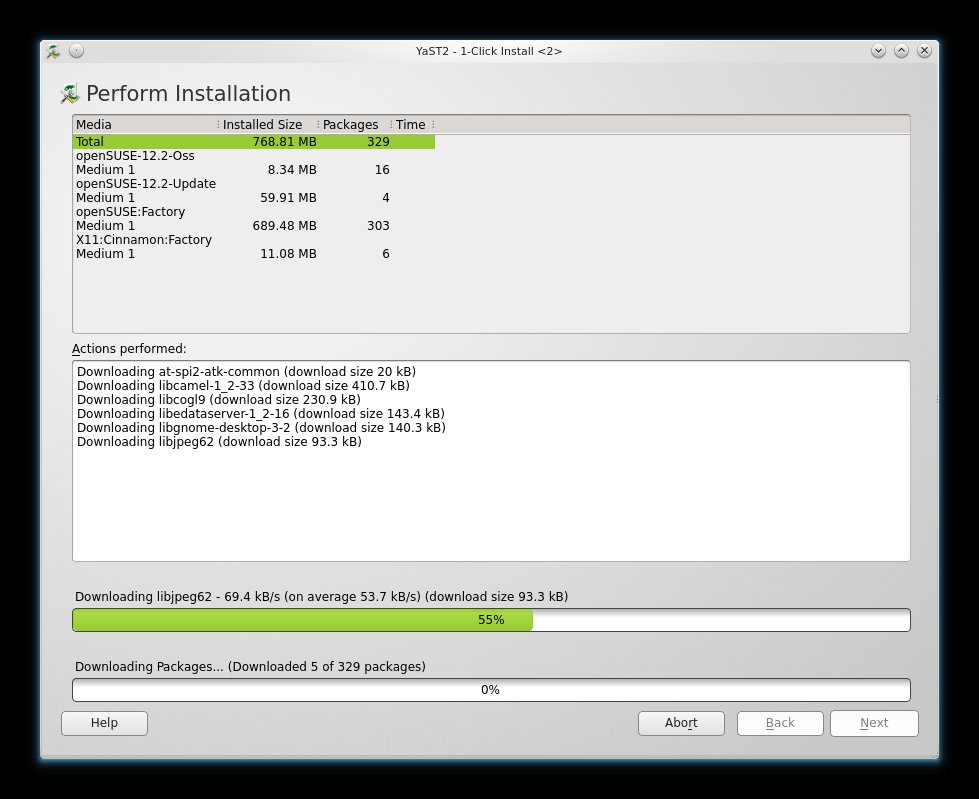Sort by the Packages column header
Image resolution: width=979 pixels, height=799 pixels.
(x=355, y=124)
